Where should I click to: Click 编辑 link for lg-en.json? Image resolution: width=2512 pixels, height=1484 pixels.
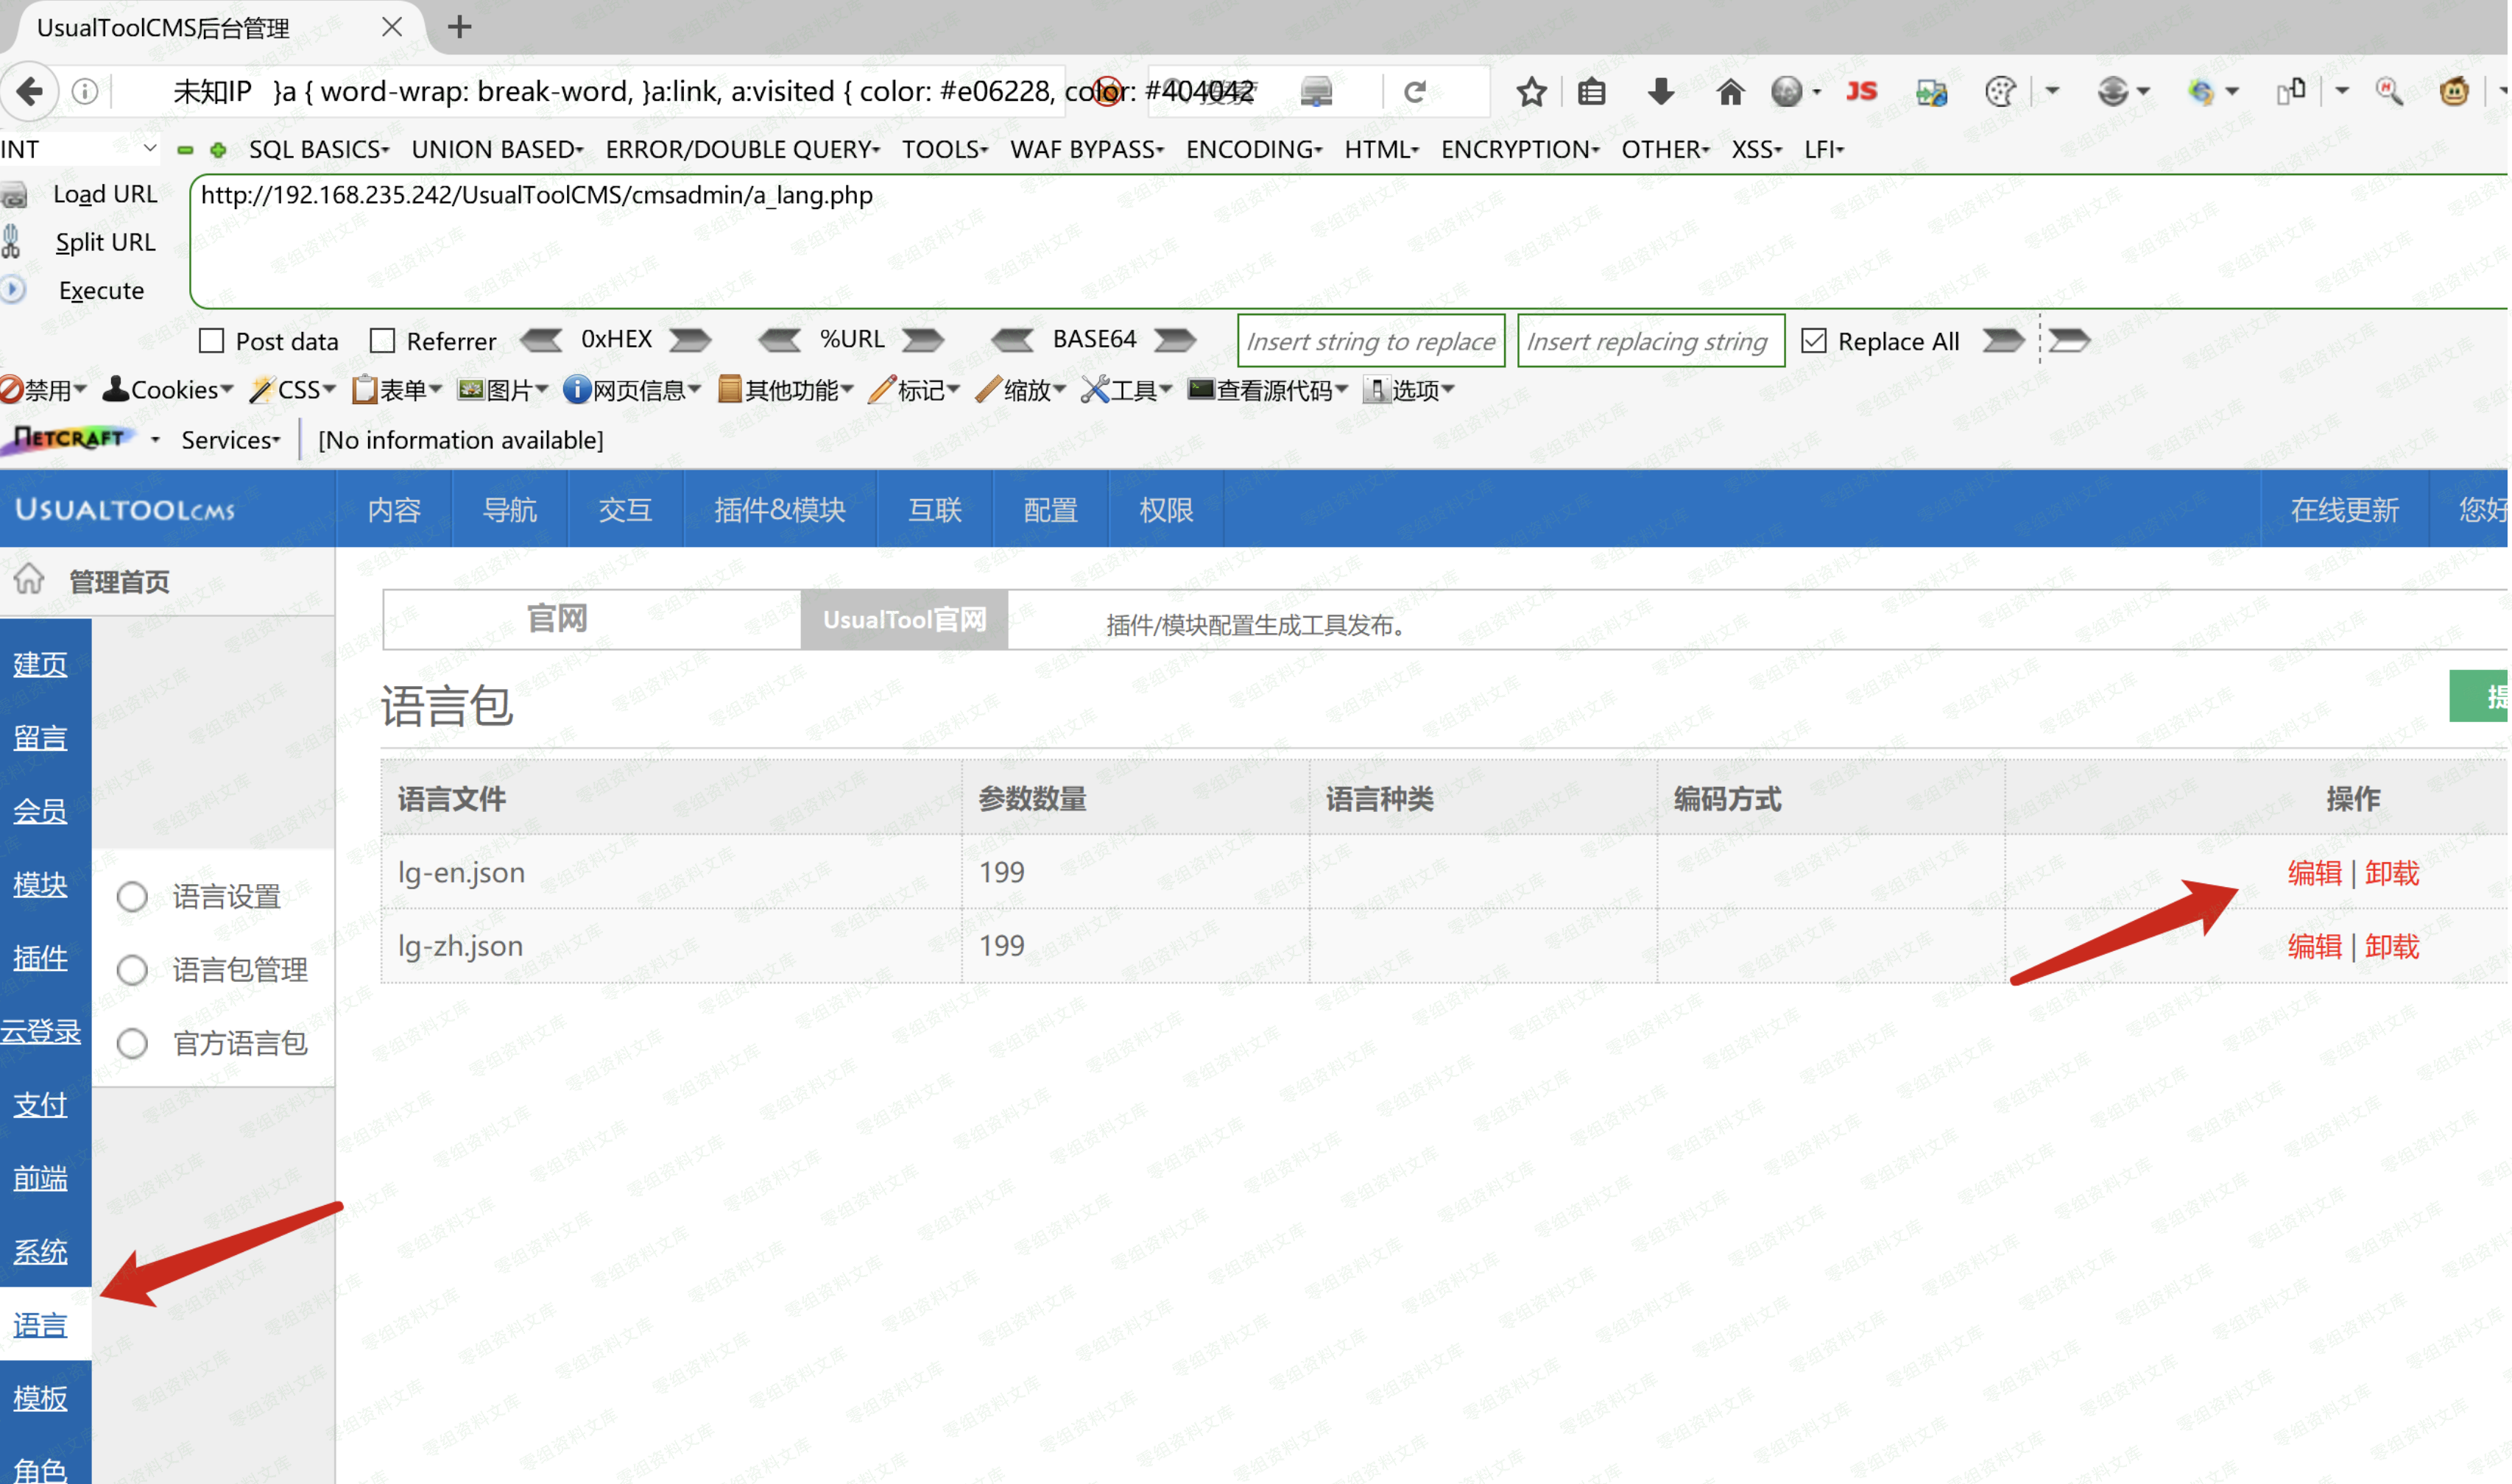pos(2313,873)
